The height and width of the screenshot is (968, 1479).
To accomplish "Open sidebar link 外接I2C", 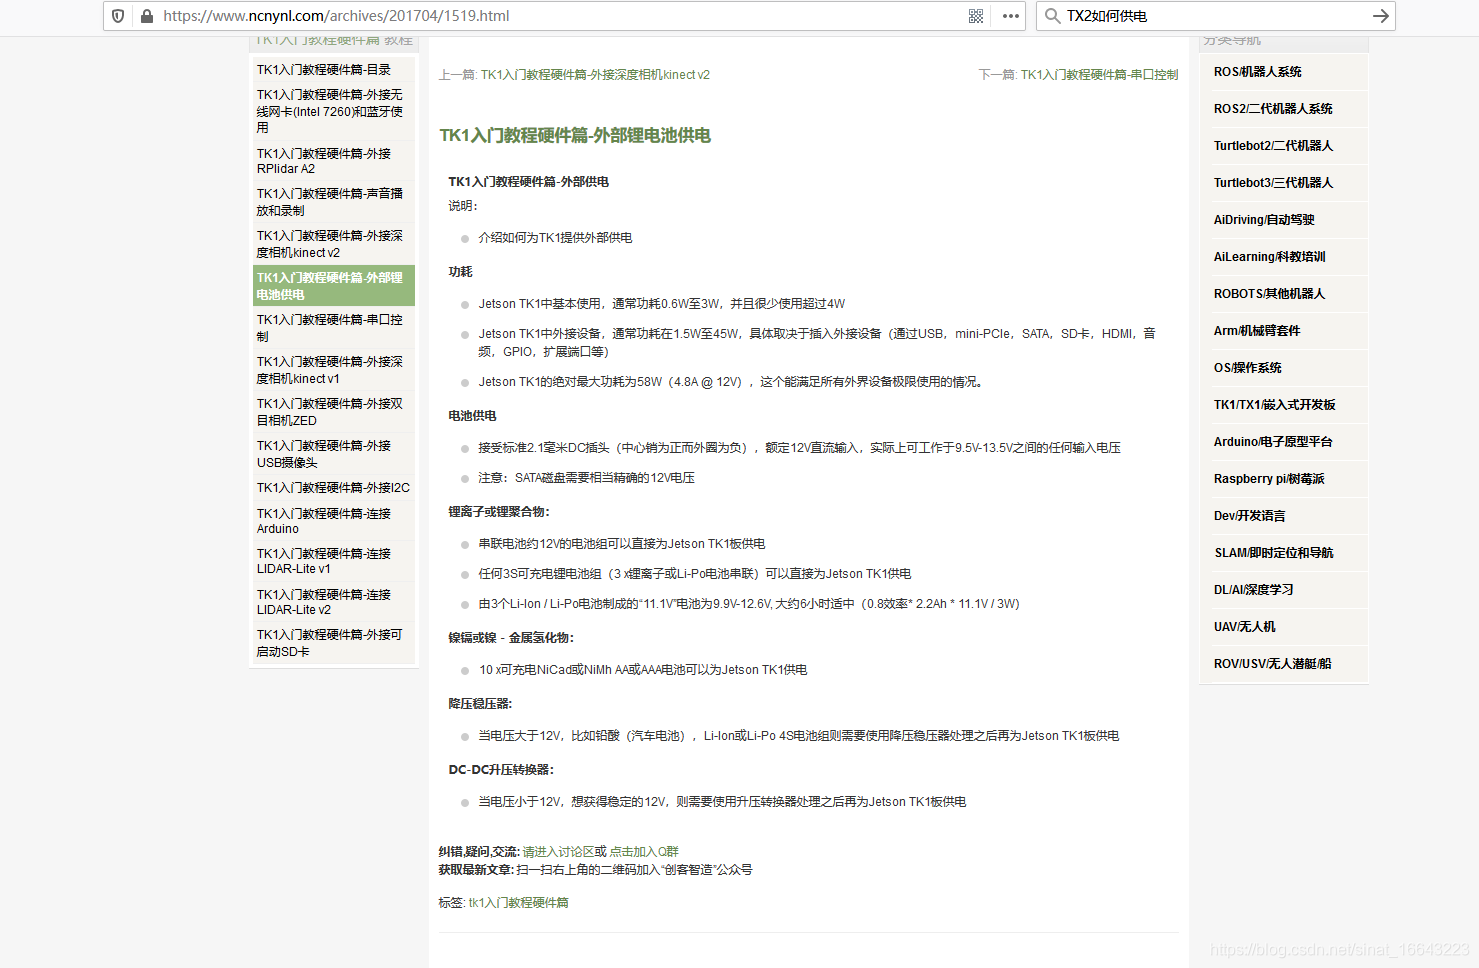I will point(333,488).
